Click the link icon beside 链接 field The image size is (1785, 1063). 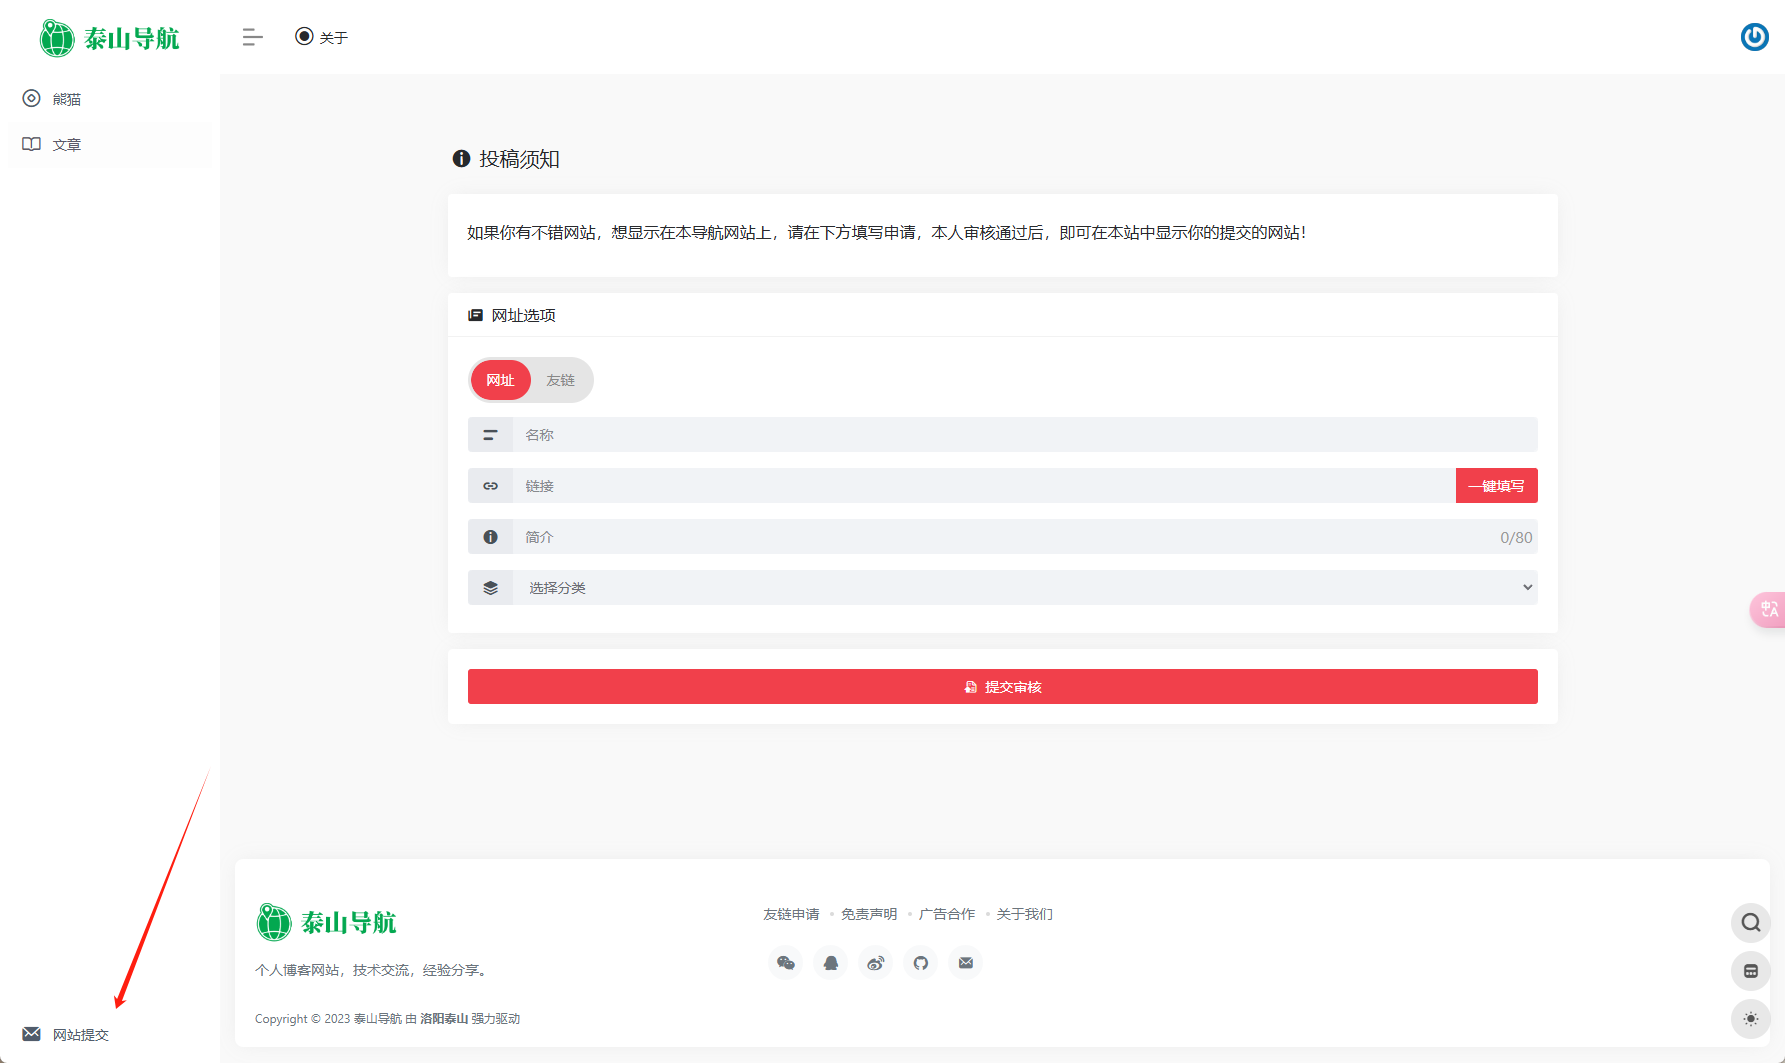point(490,485)
